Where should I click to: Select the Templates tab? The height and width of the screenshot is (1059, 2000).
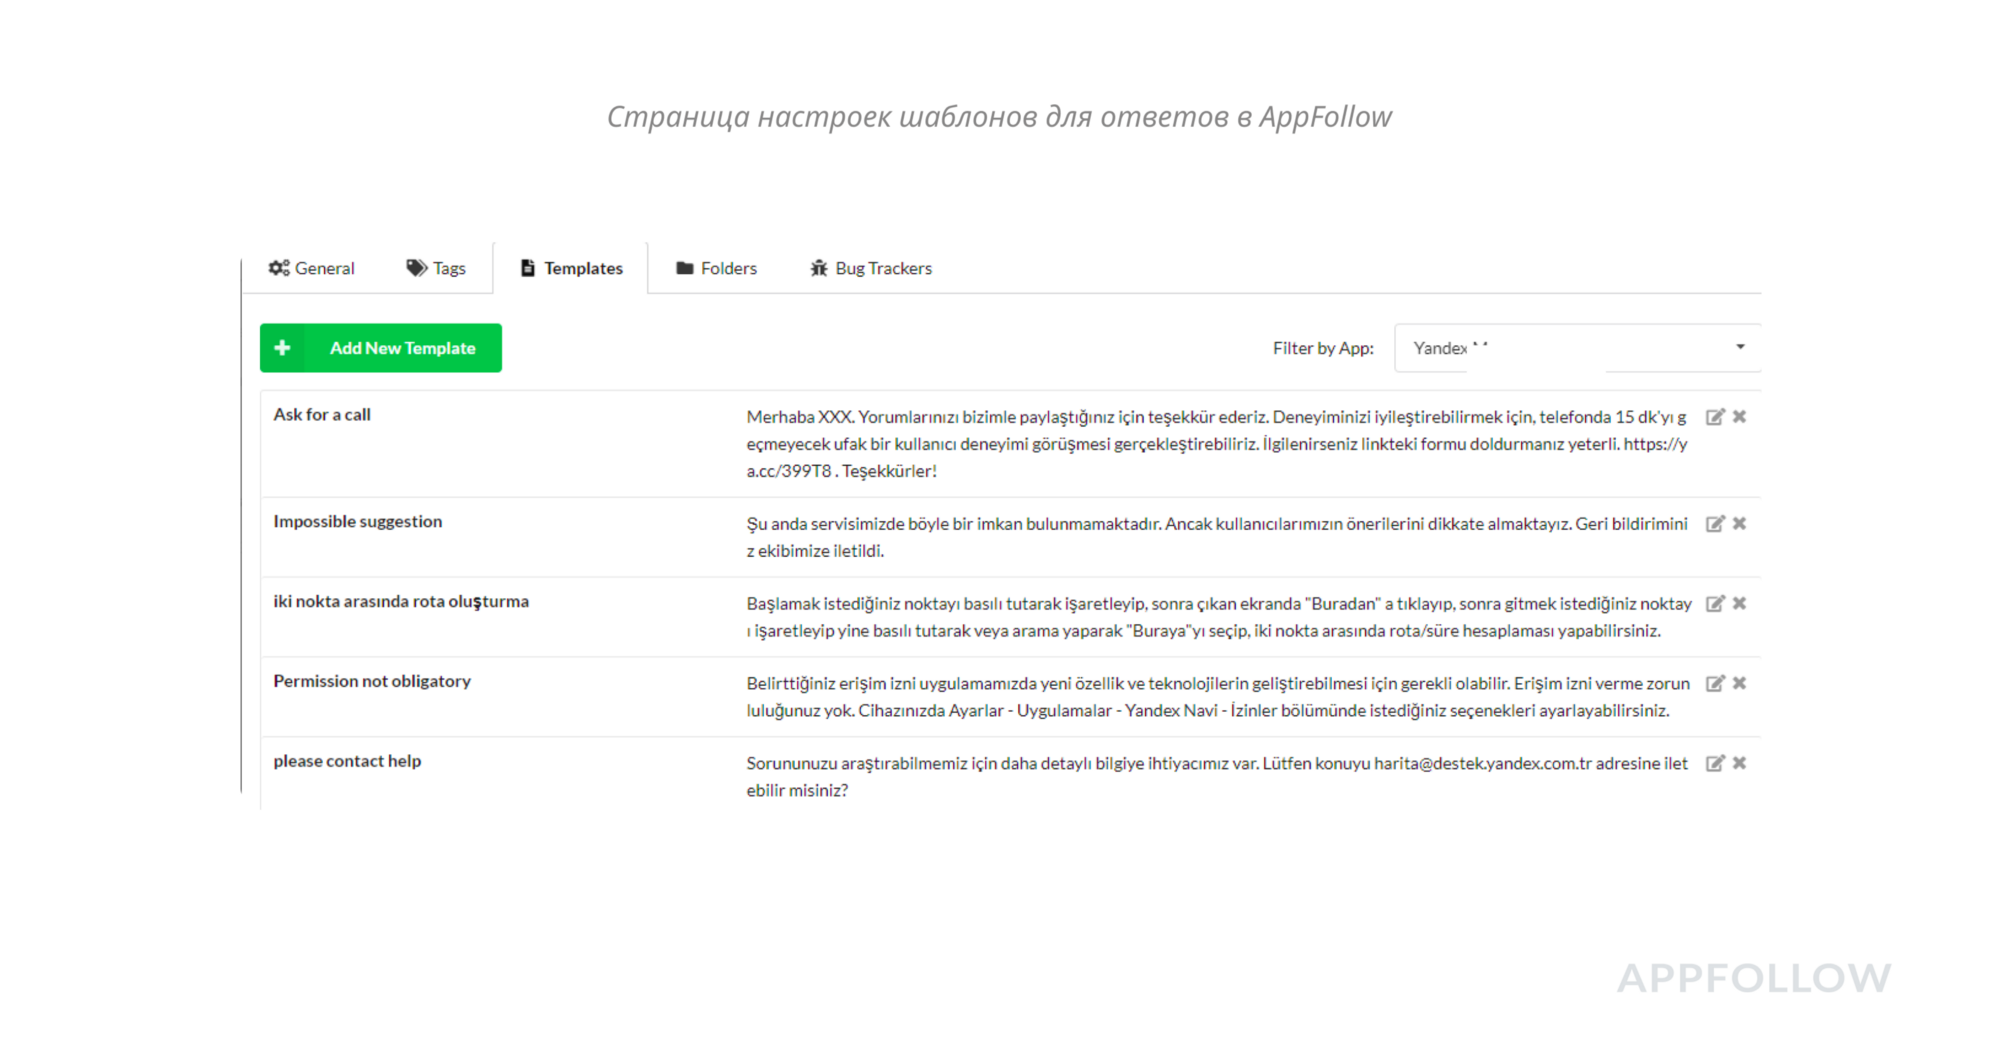571,268
